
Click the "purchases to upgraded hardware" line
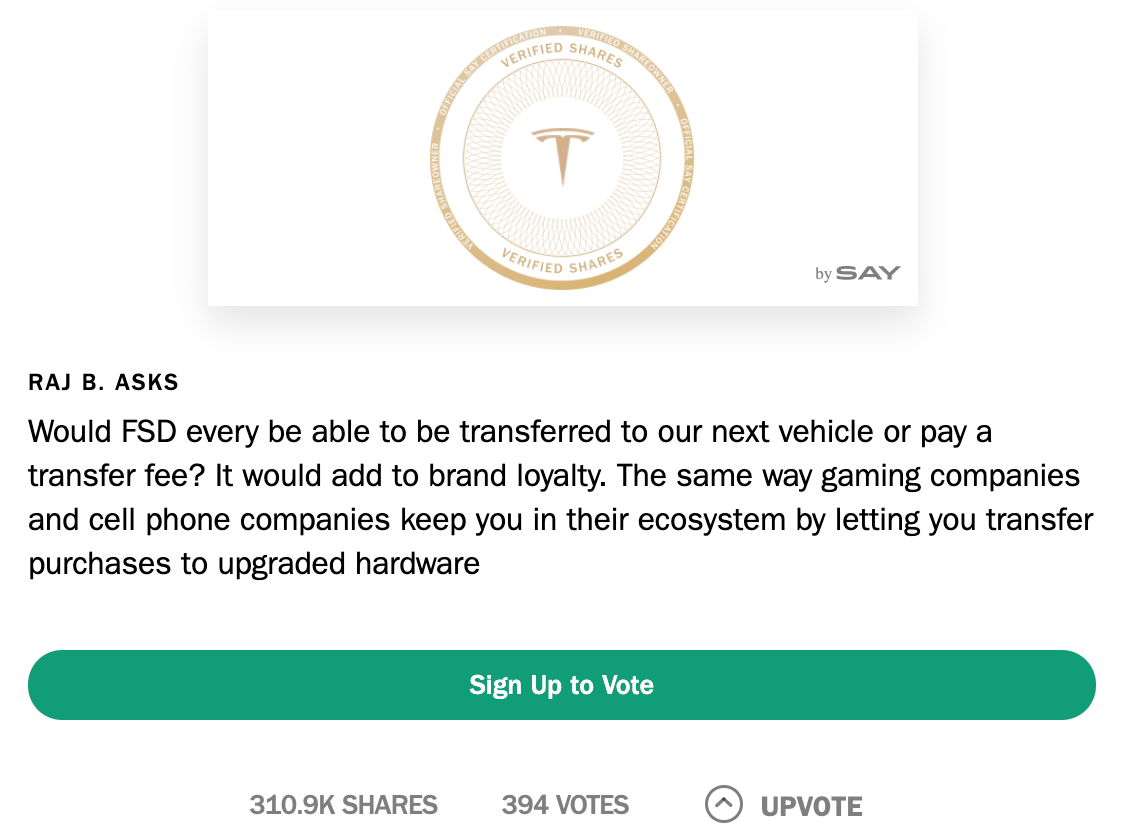(254, 563)
